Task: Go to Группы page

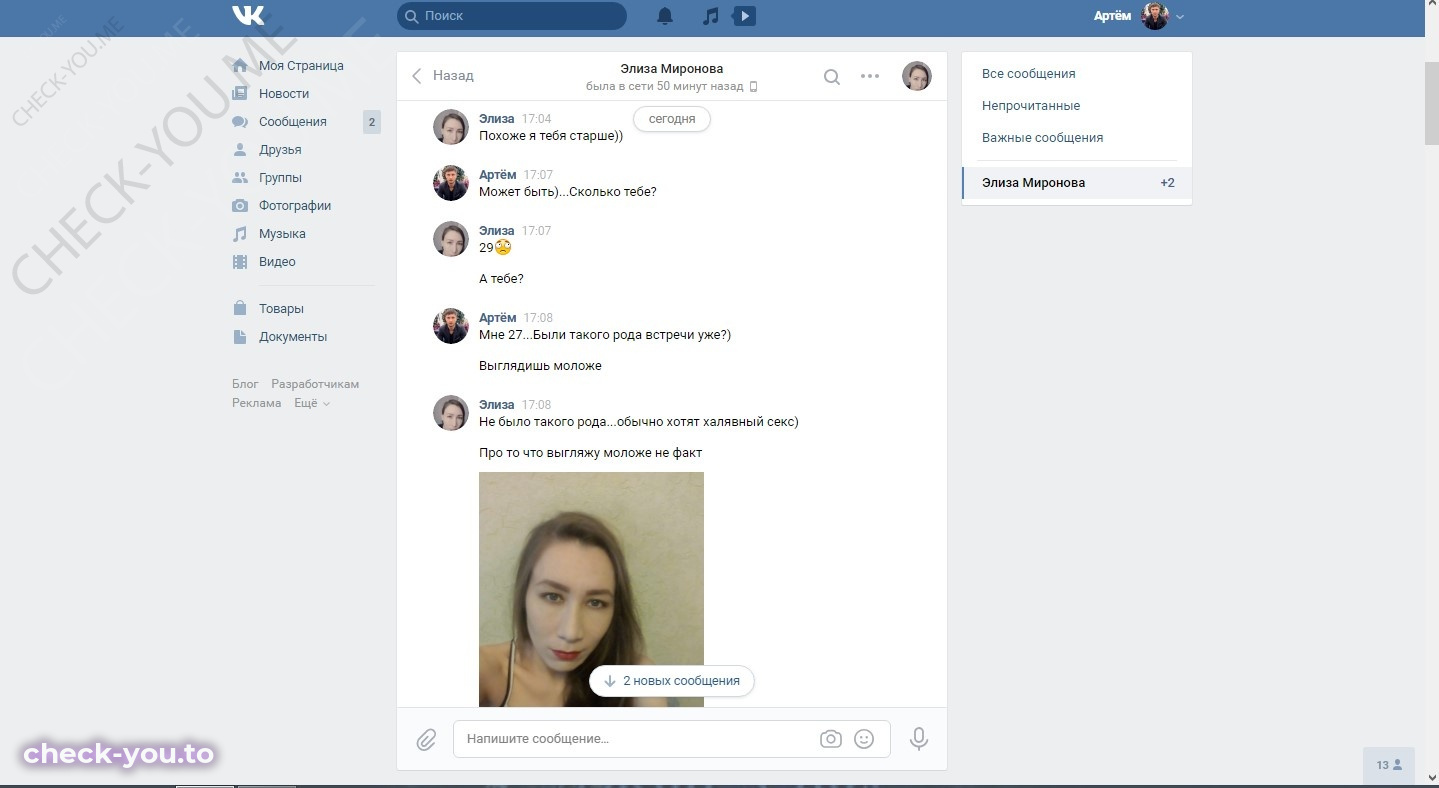Action: (x=280, y=178)
